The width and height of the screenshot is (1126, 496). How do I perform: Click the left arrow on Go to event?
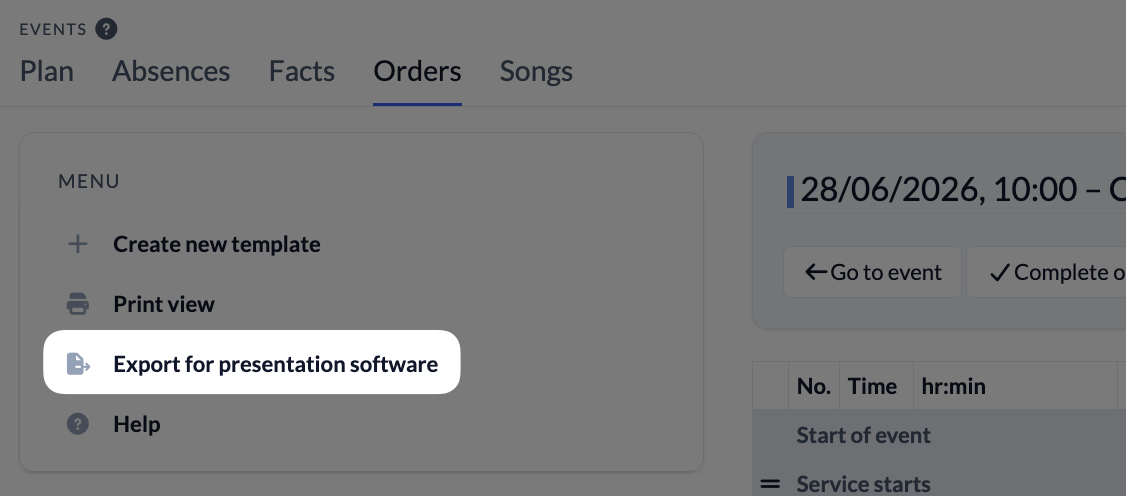click(x=816, y=272)
